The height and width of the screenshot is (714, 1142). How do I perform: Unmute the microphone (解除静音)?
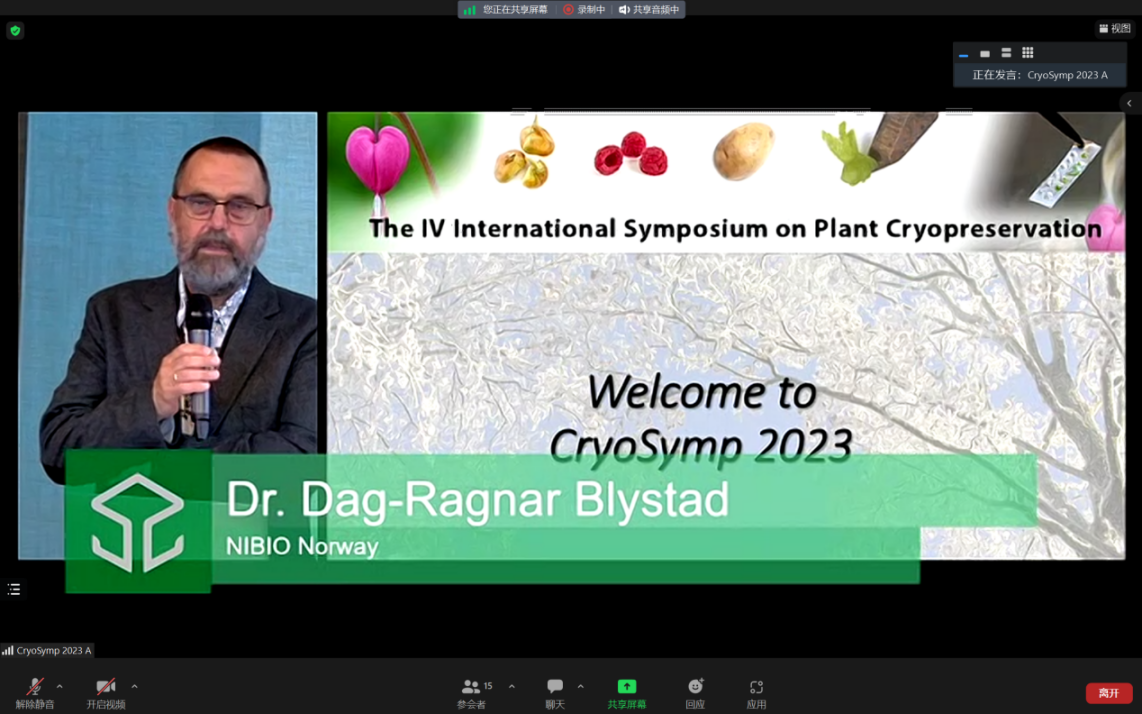point(35,693)
